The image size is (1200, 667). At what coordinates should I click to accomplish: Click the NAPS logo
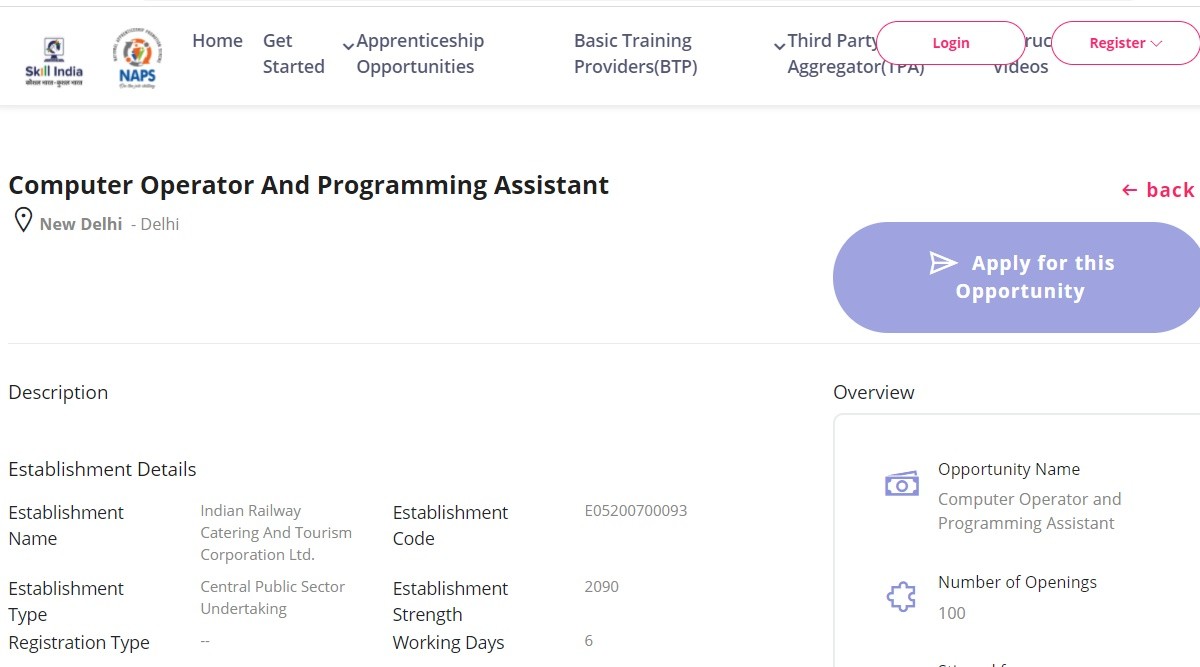click(x=137, y=59)
